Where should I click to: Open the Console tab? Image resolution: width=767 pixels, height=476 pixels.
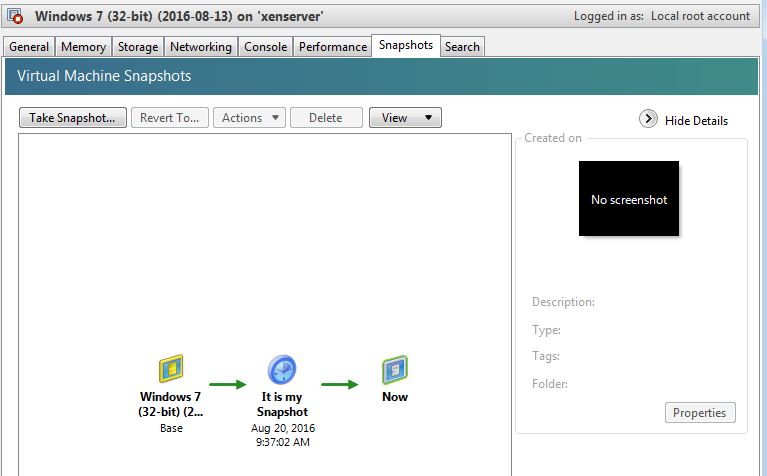tap(266, 47)
